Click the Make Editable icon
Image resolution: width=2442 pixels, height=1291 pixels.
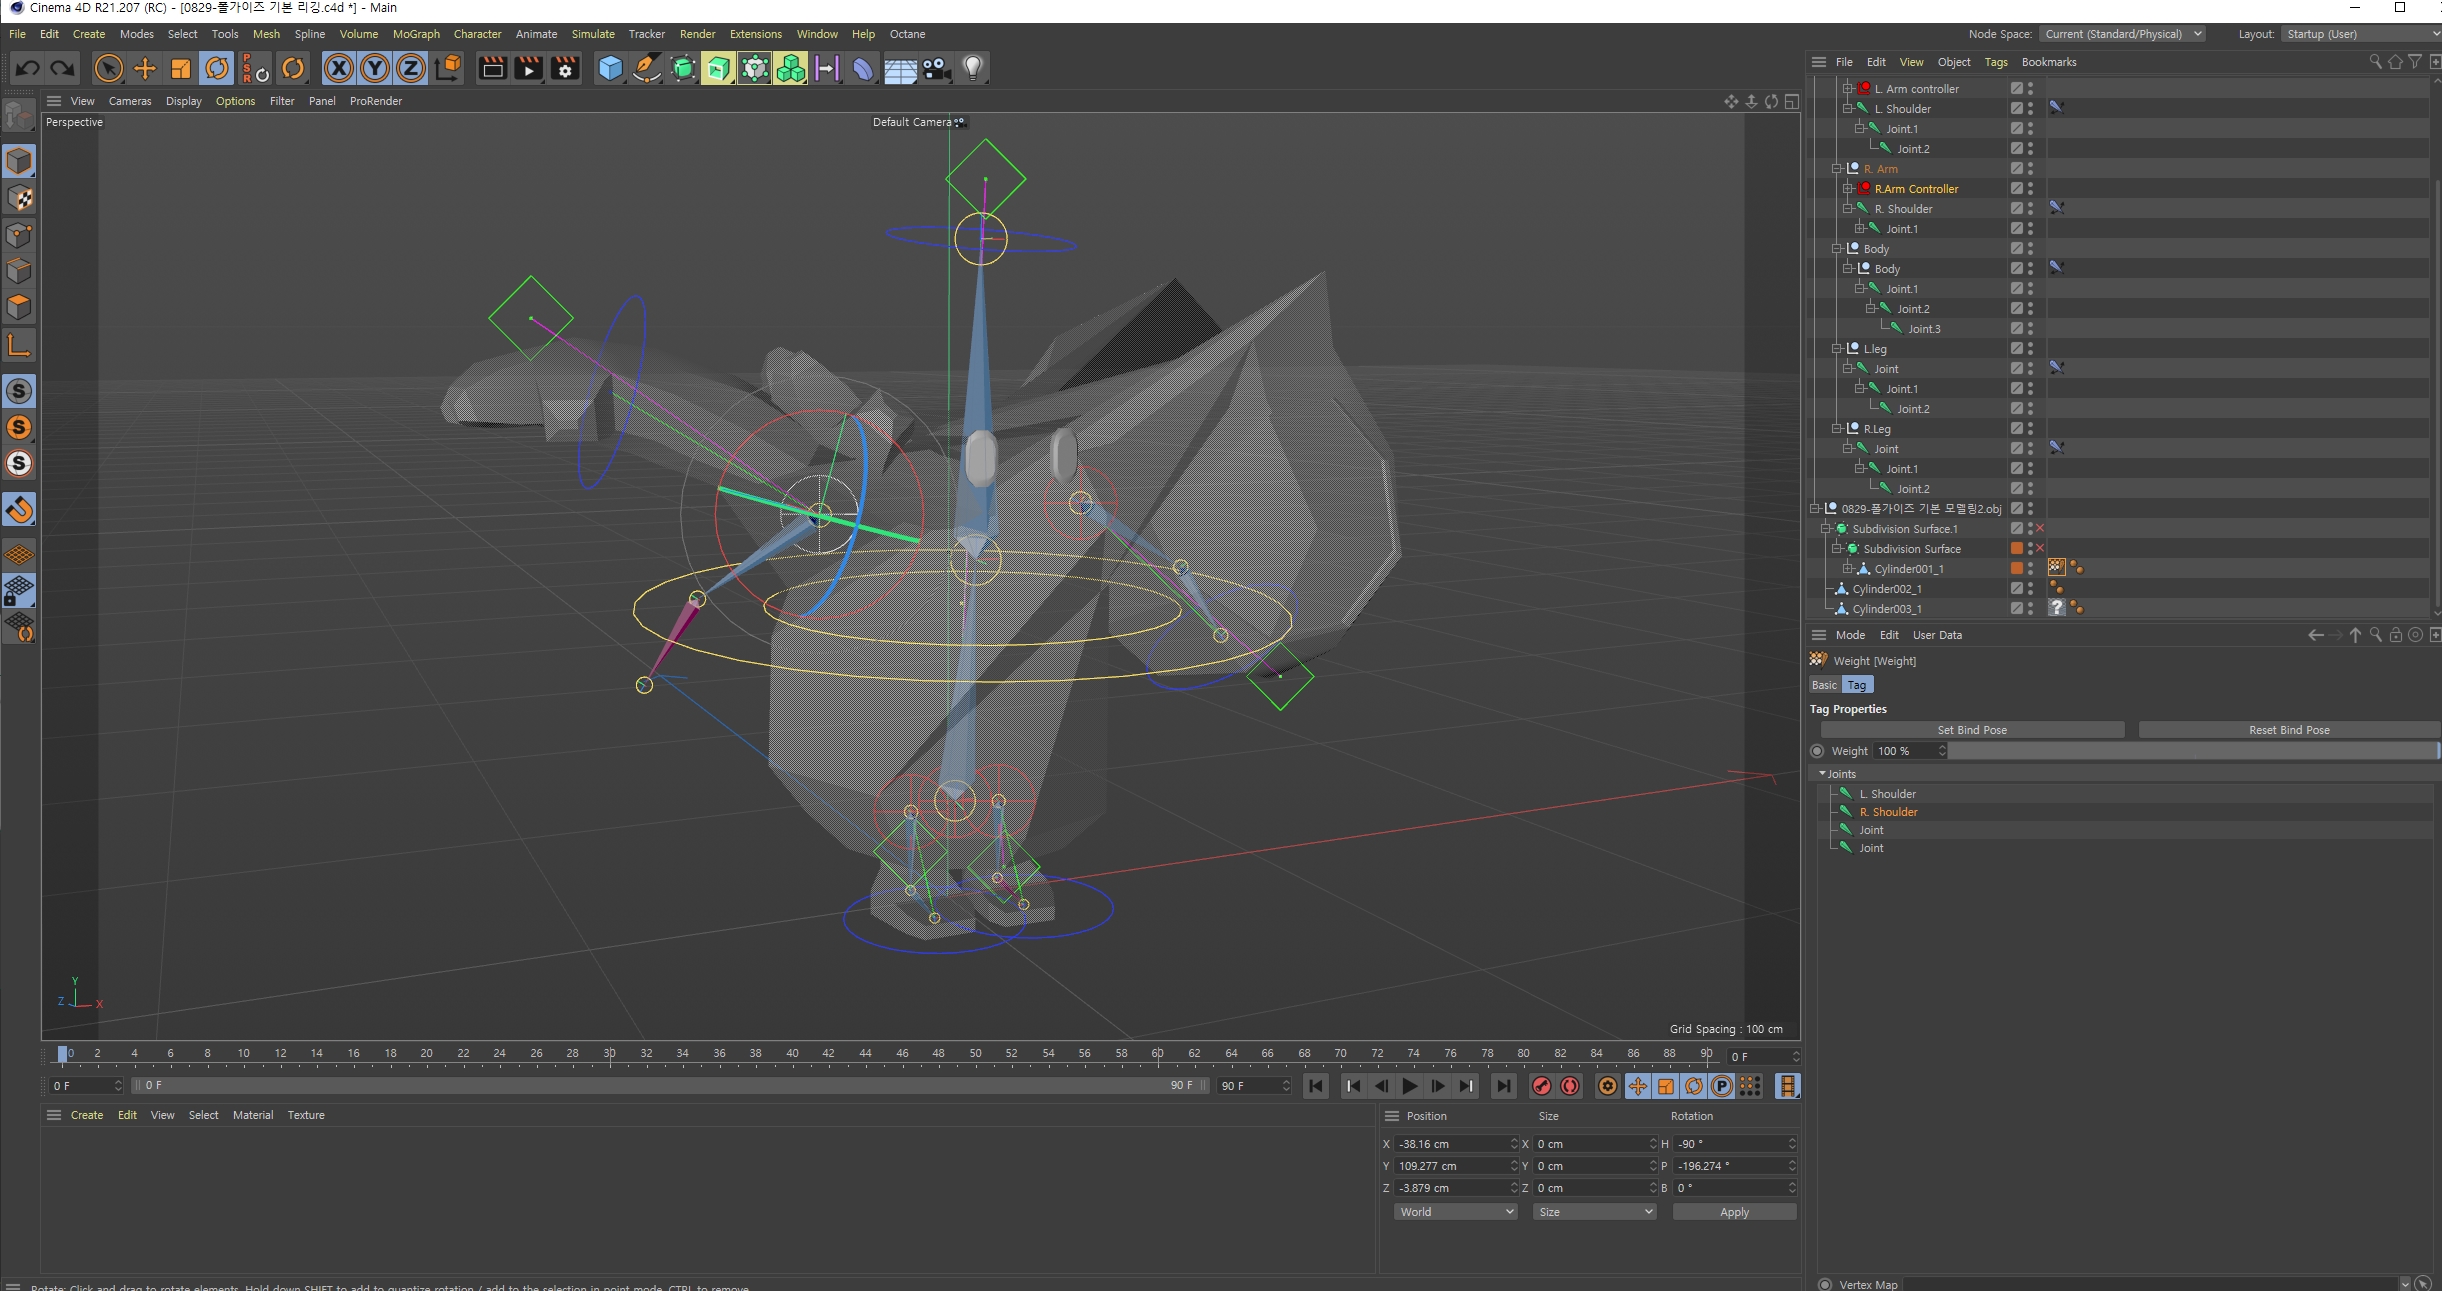(x=18, y=116)
